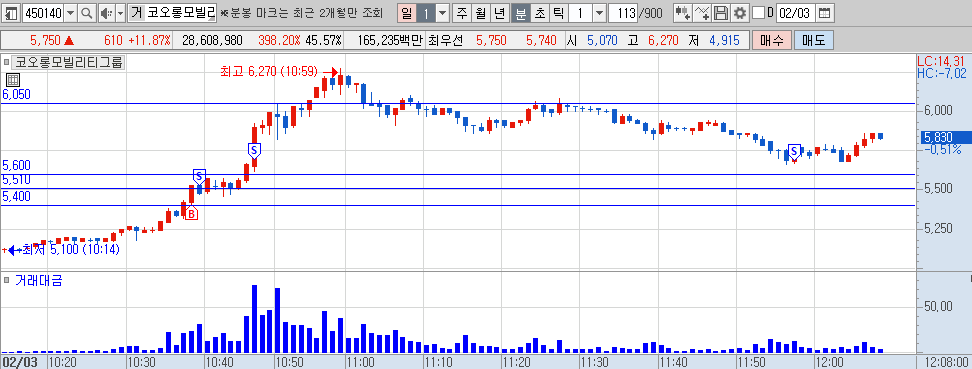Image resolution: width=972 pixels, height=369 pixels.
Task: Click the grid table icon under stock name
Action: 12,79
